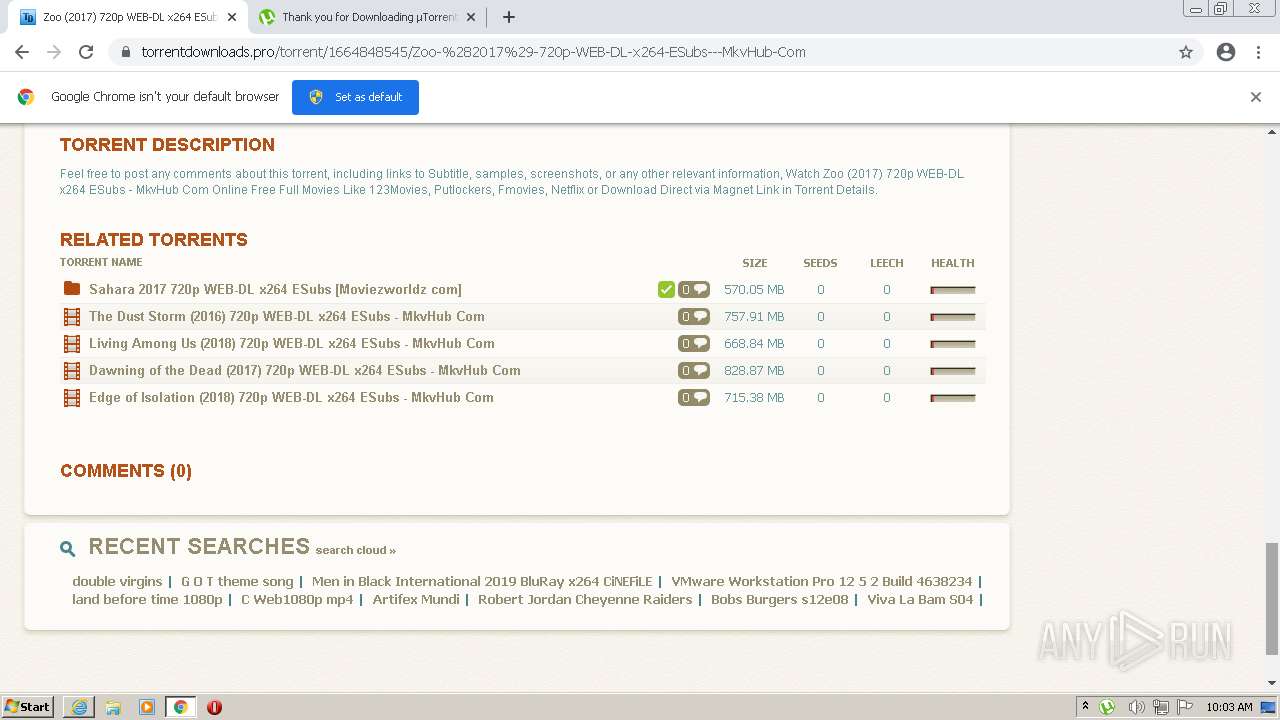Open comments bubble for Sahara 2017
Viewport: 1280px width, 720px height.
click(694, 289)
